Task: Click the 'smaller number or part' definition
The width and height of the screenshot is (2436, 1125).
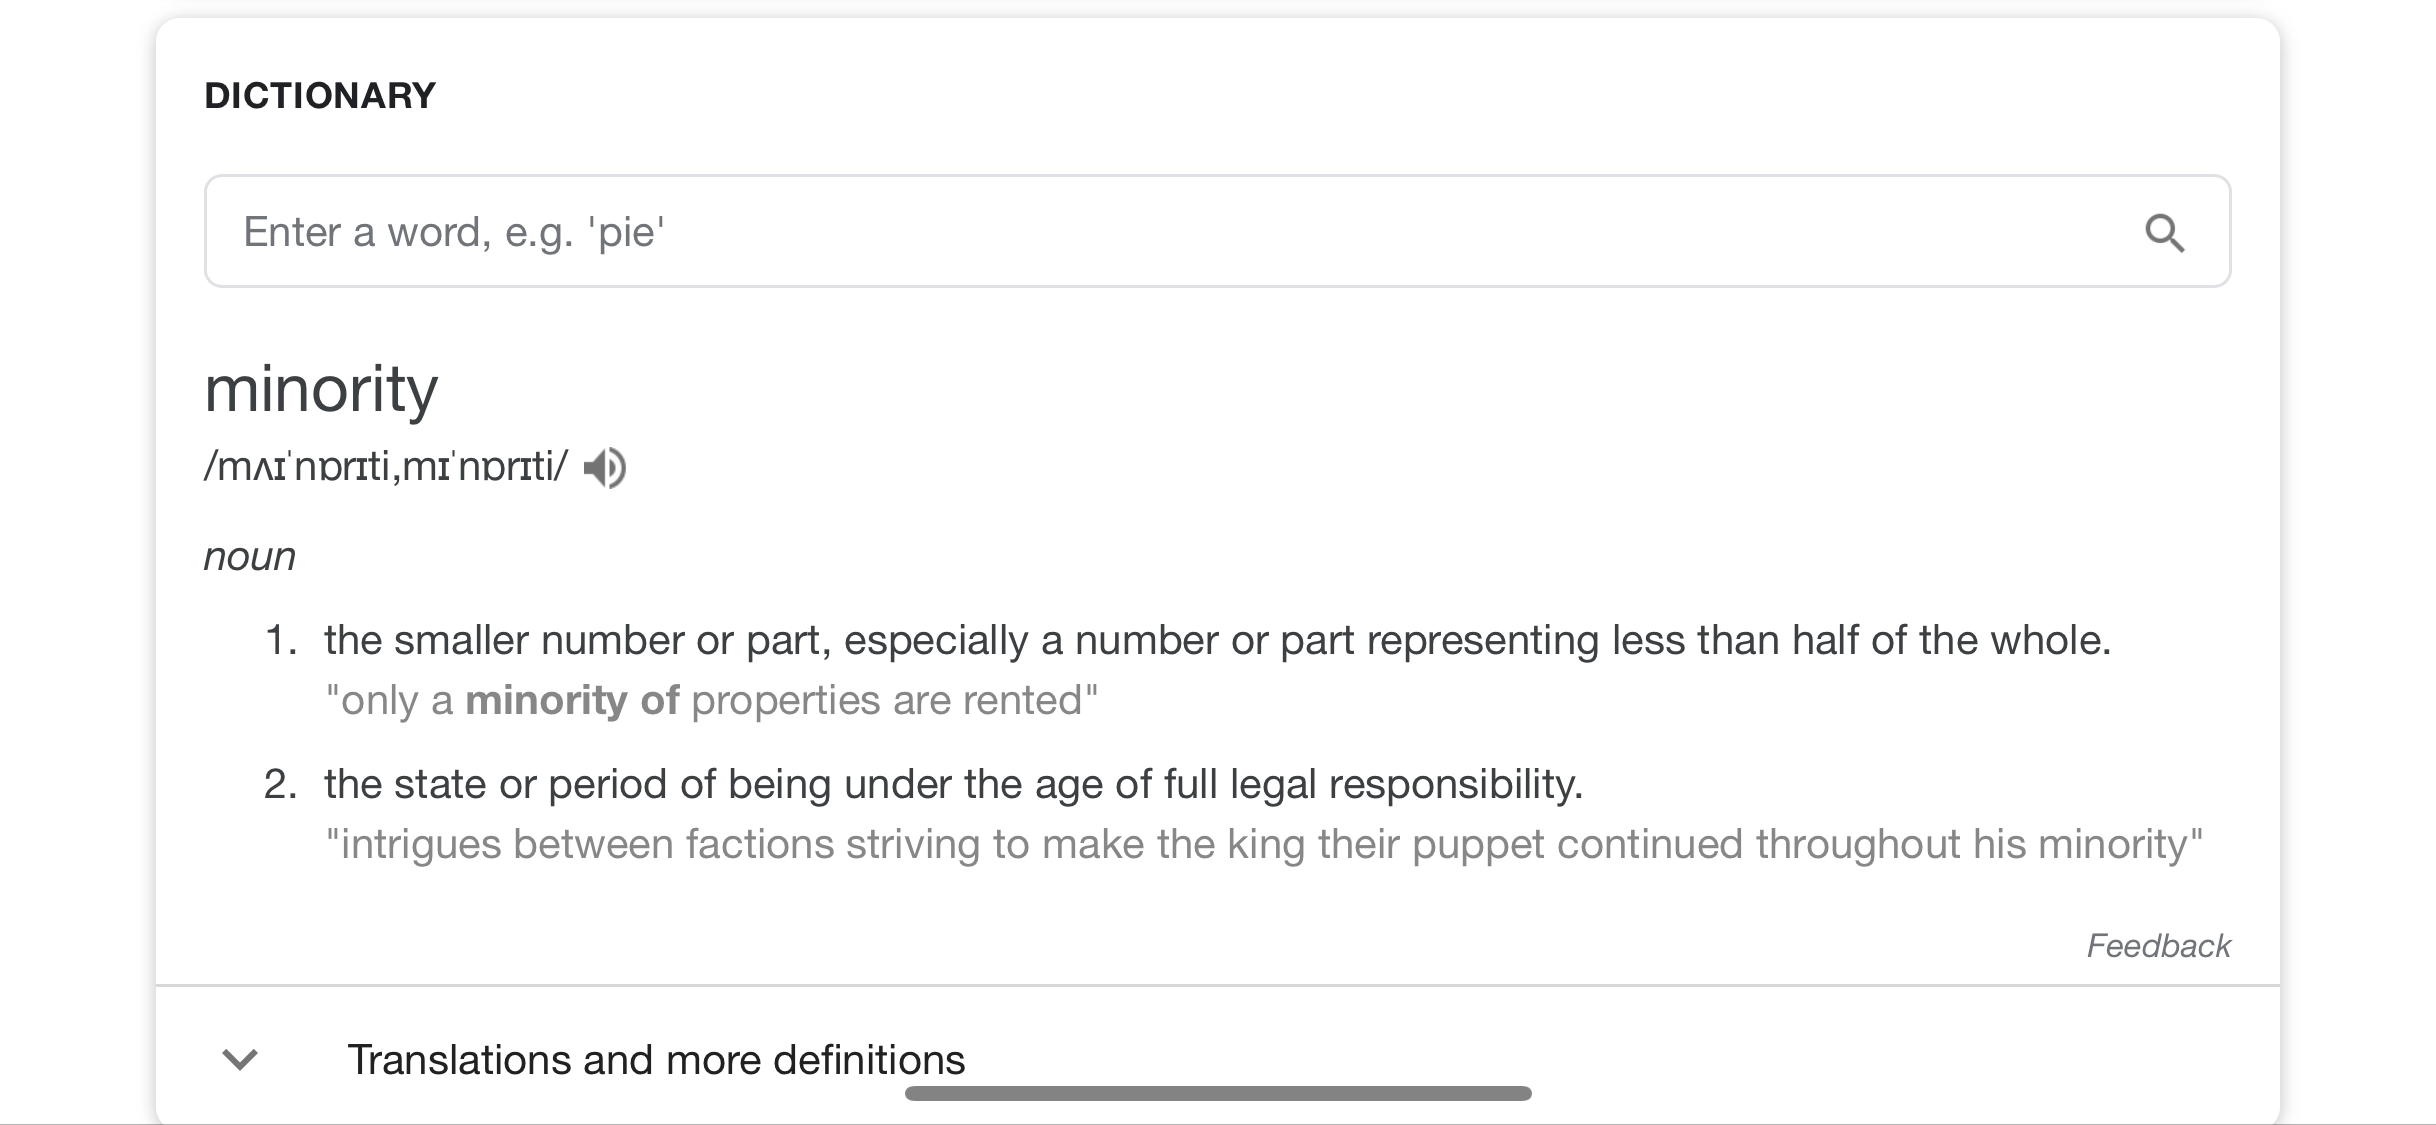Action: tap(1217, 641)
